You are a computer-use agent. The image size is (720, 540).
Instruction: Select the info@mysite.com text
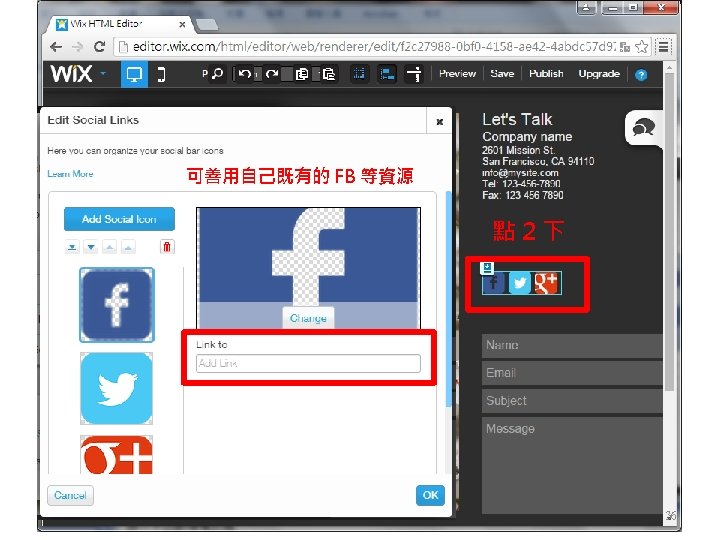[x=520, y=173]
